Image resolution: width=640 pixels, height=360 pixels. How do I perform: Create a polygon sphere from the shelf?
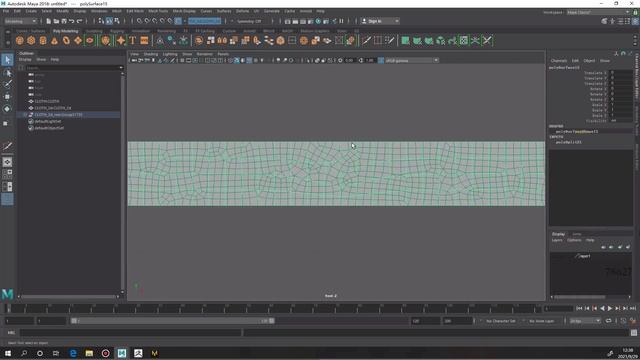click(x=20, y=40)
